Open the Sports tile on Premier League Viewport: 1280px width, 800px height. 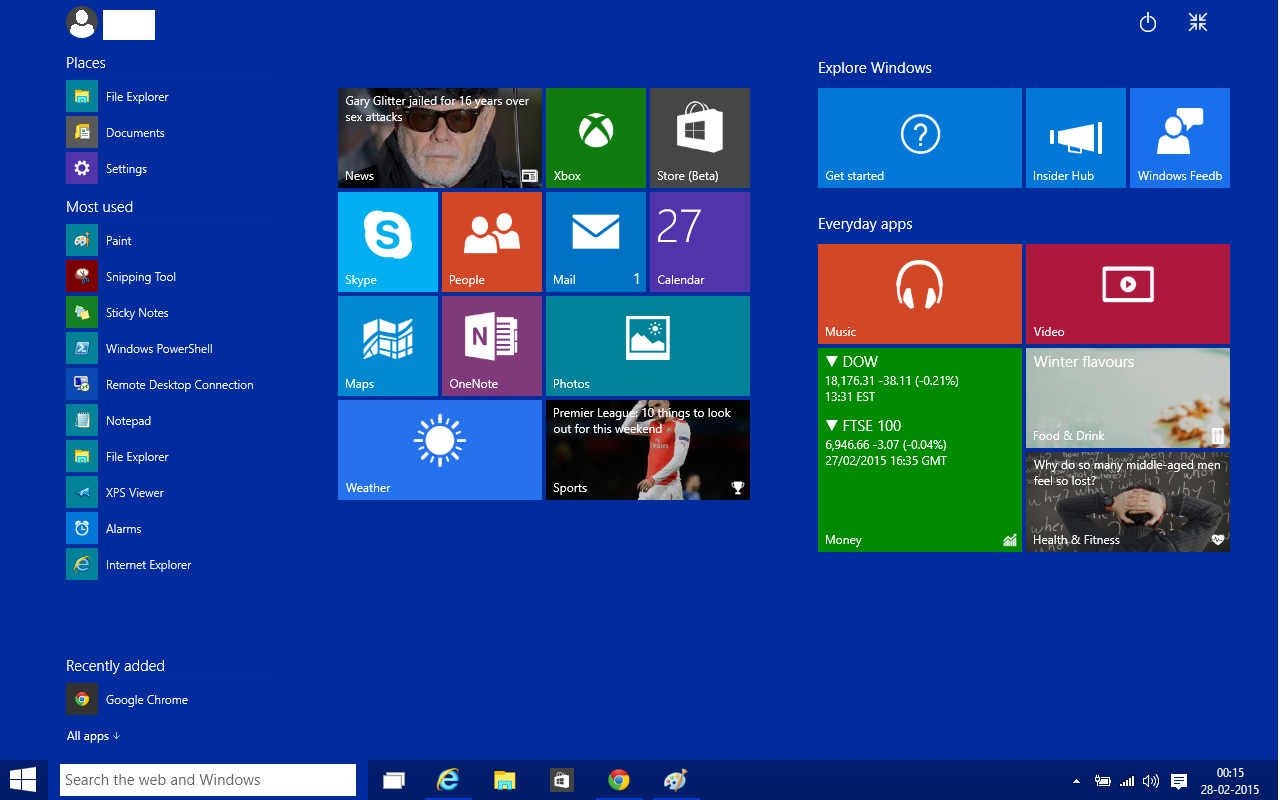coord(648,450)
